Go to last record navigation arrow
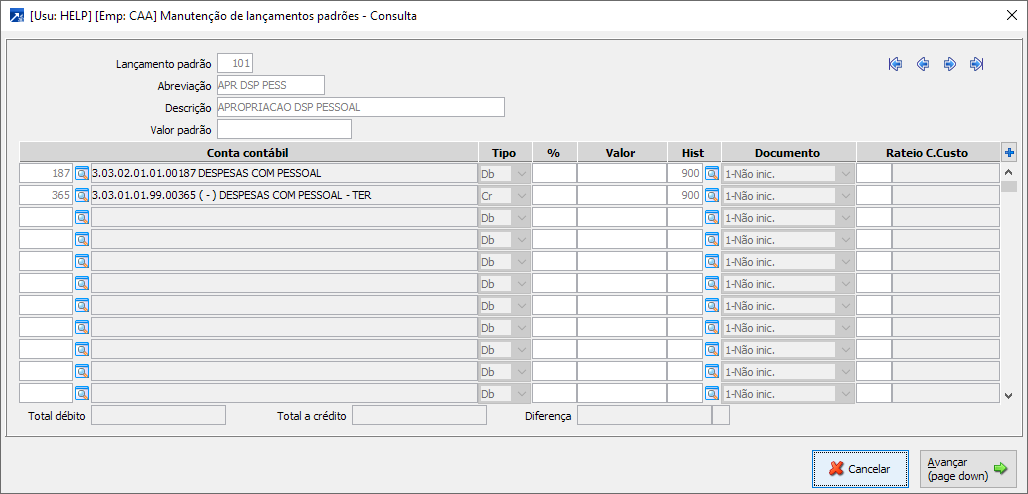This screenshot has height=494, width=1028. 977,64
